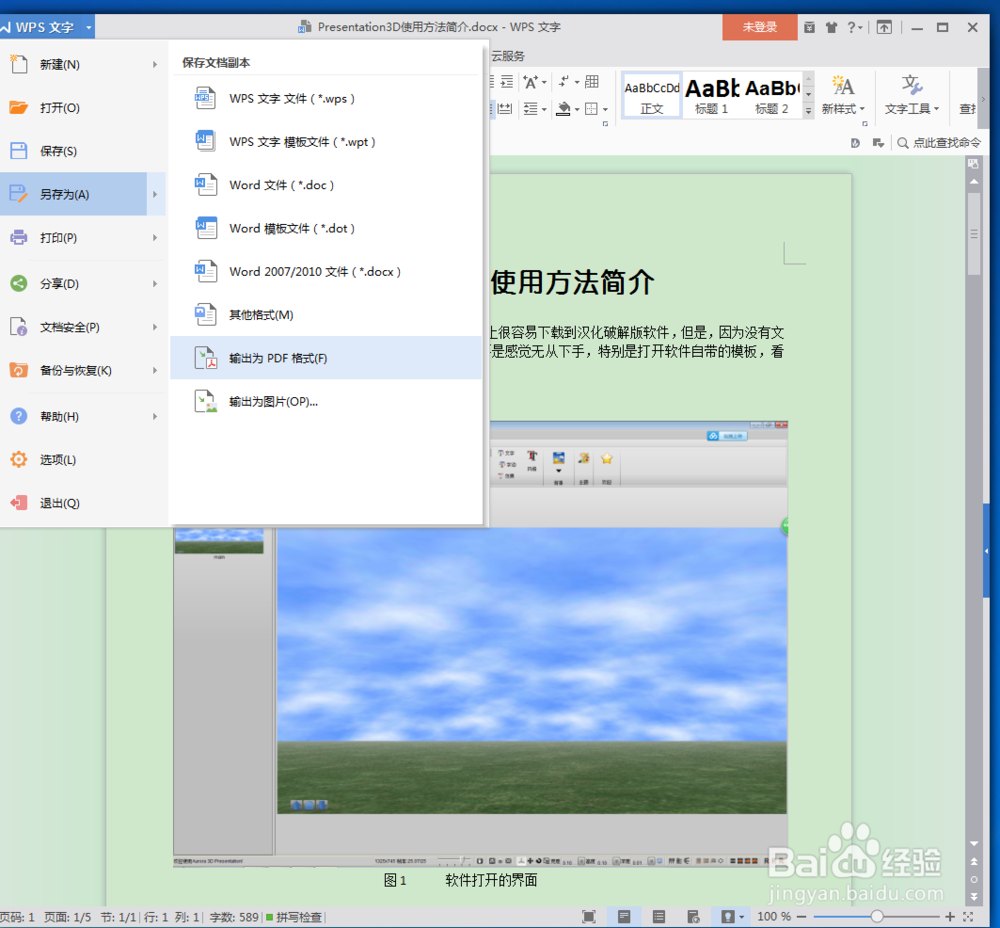
Task: Save as WPS 文字 模板文件 (*.wpt)
Action: pyautogui.click(x=325, y=142)
